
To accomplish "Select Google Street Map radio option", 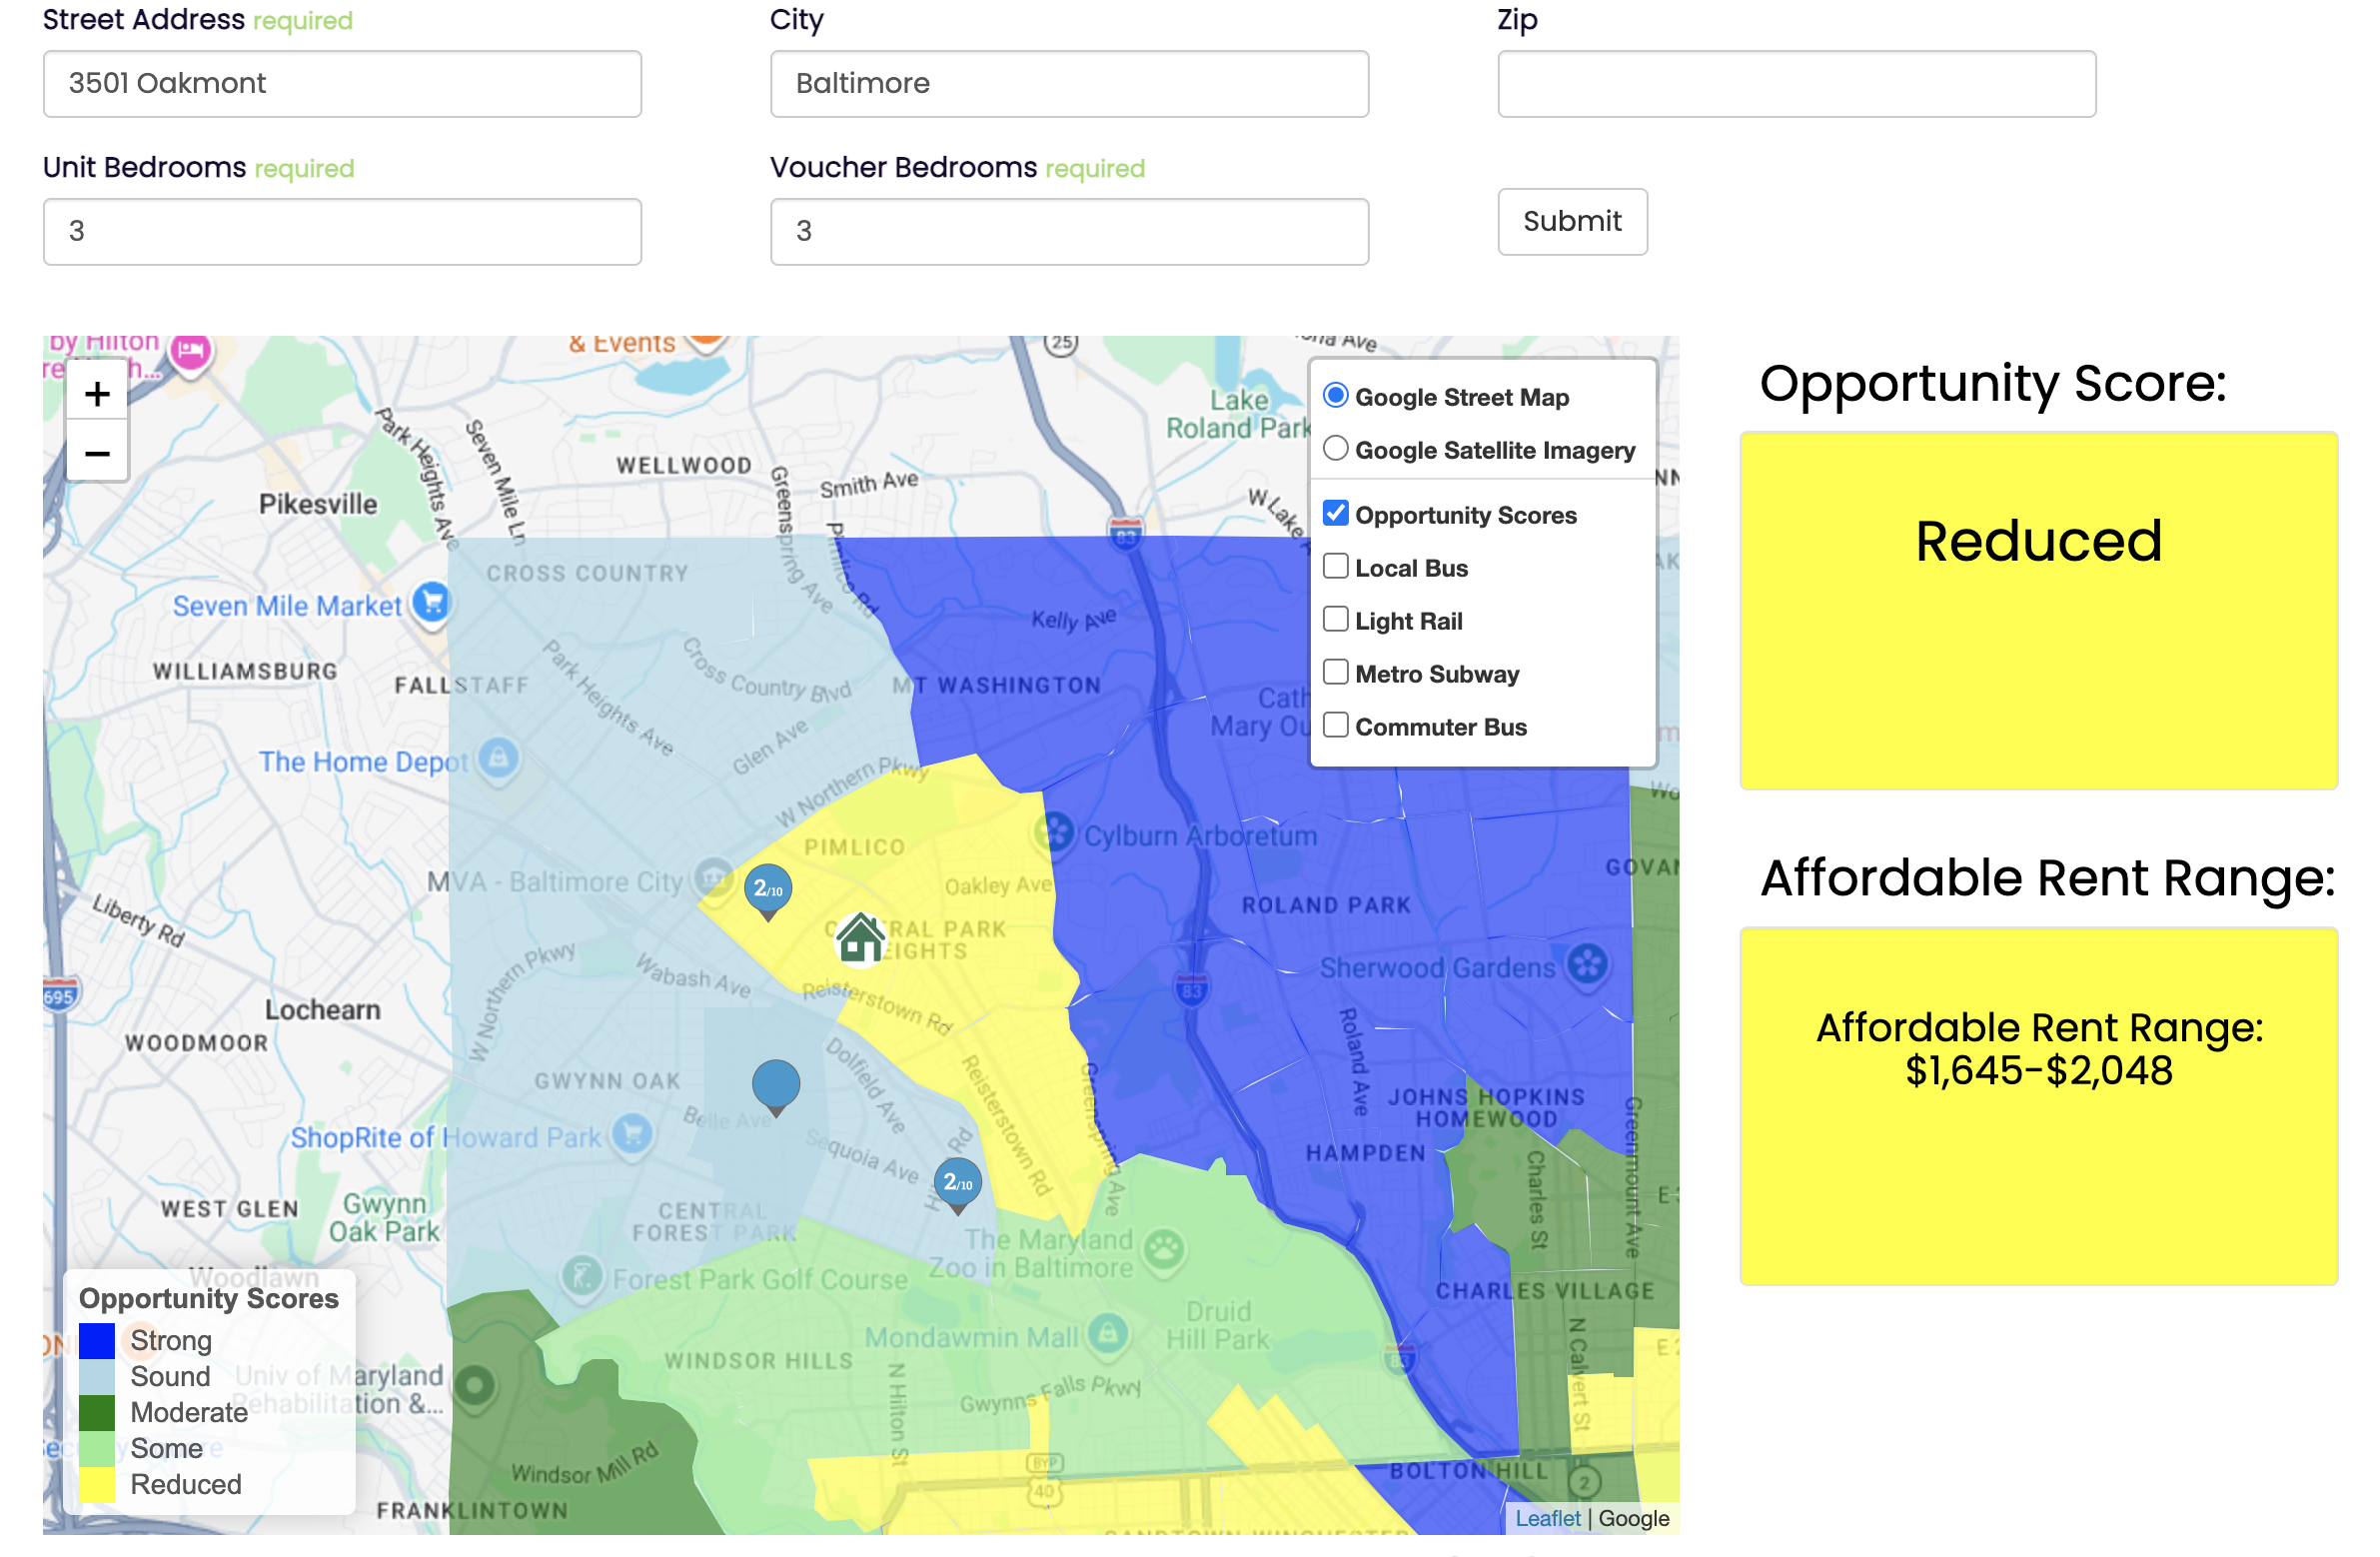I will [1335, 396].
